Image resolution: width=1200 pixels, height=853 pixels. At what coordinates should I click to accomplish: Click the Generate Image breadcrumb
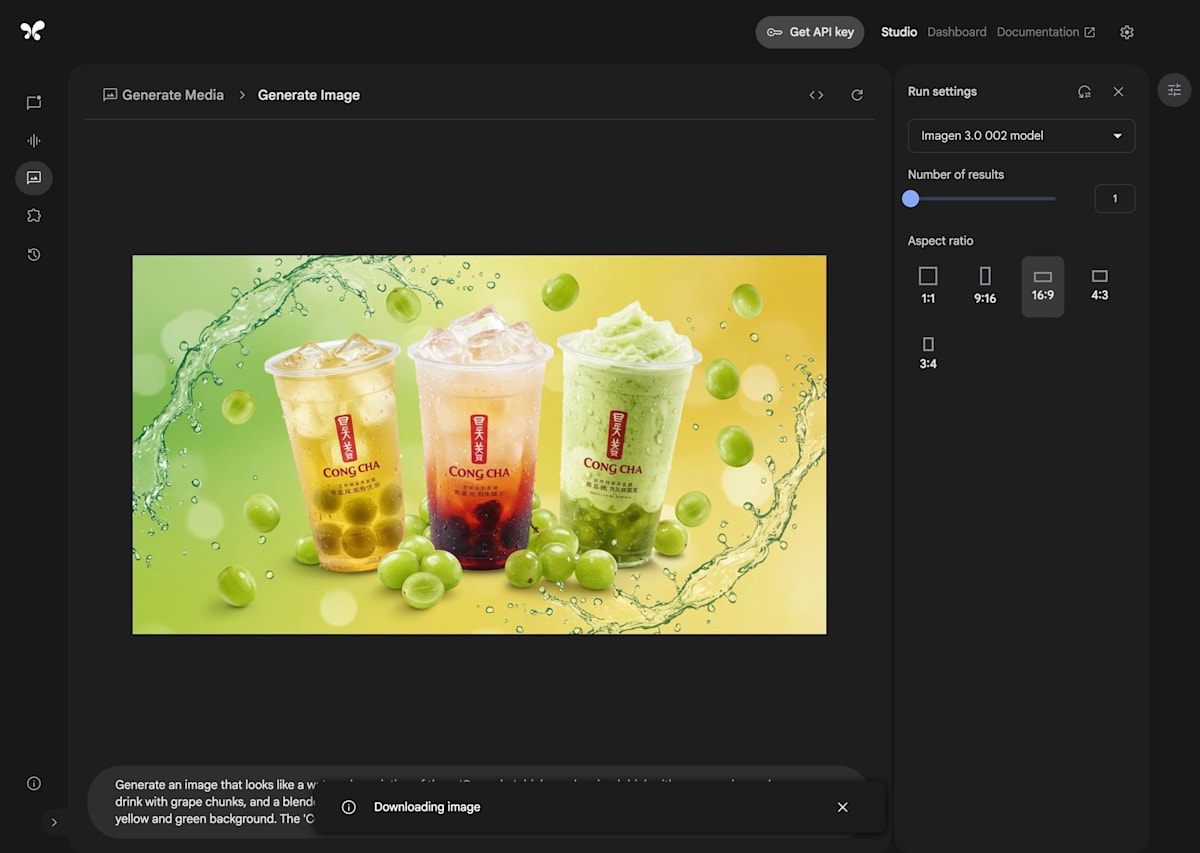[x=309, y=95]
